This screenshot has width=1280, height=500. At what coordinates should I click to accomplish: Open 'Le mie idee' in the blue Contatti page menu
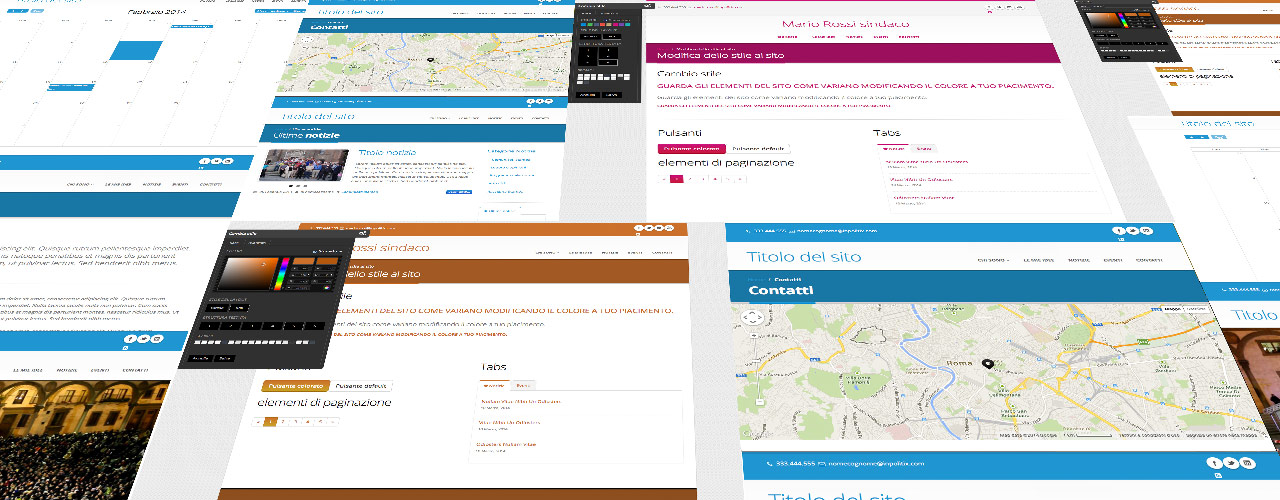coord(1038,260)
